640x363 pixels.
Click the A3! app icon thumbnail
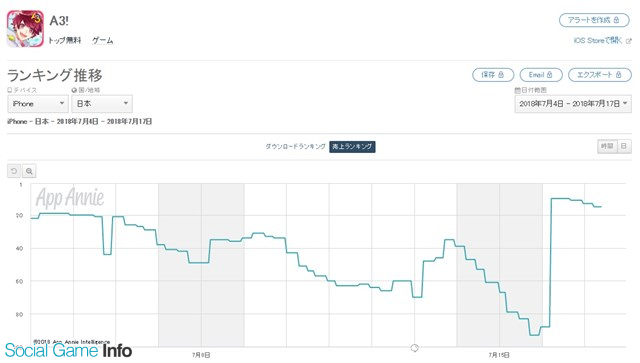(25, 29)
